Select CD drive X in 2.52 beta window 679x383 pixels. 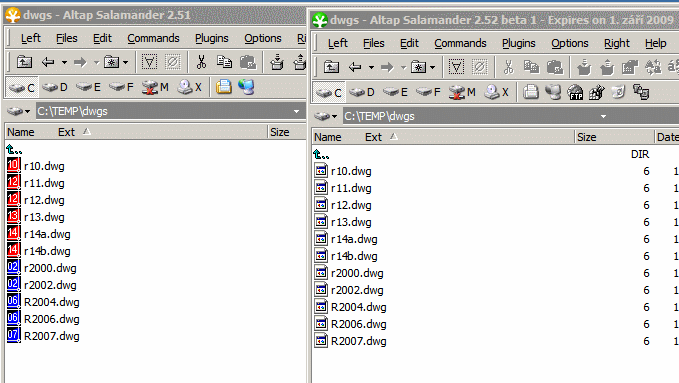pyautogui.click(x=497, y=92)
